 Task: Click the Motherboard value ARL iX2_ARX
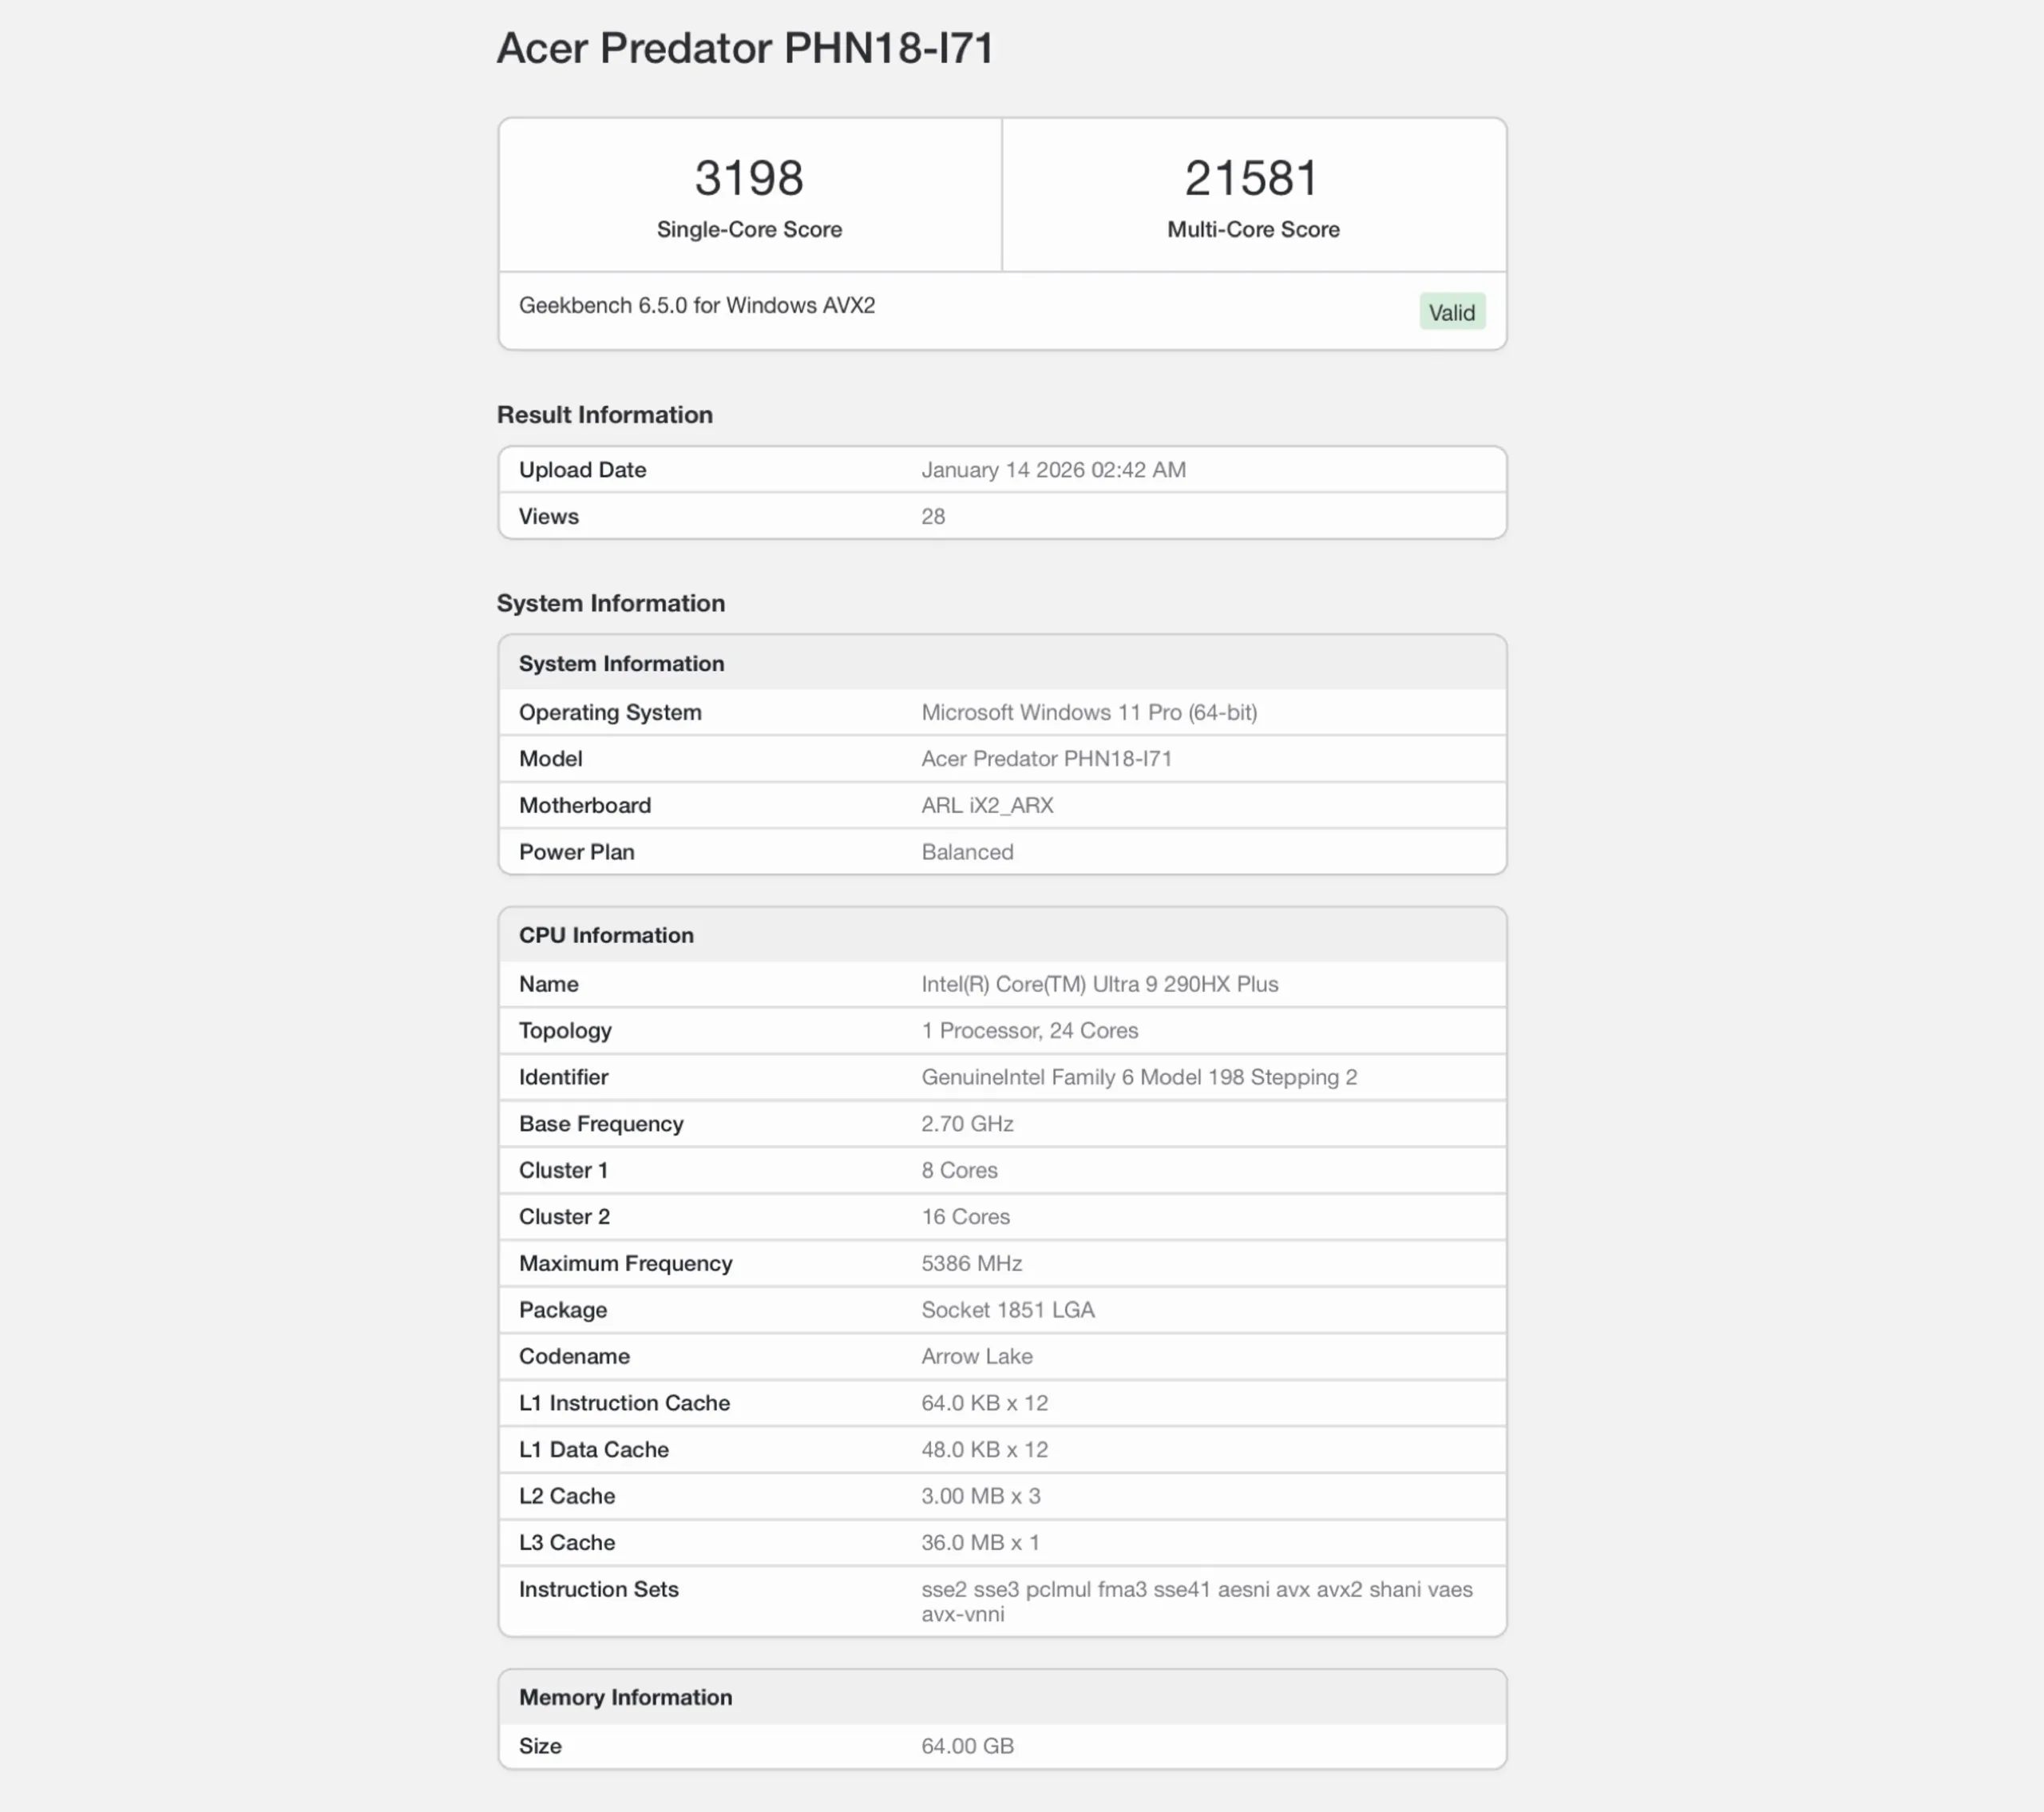click(986, 806)
